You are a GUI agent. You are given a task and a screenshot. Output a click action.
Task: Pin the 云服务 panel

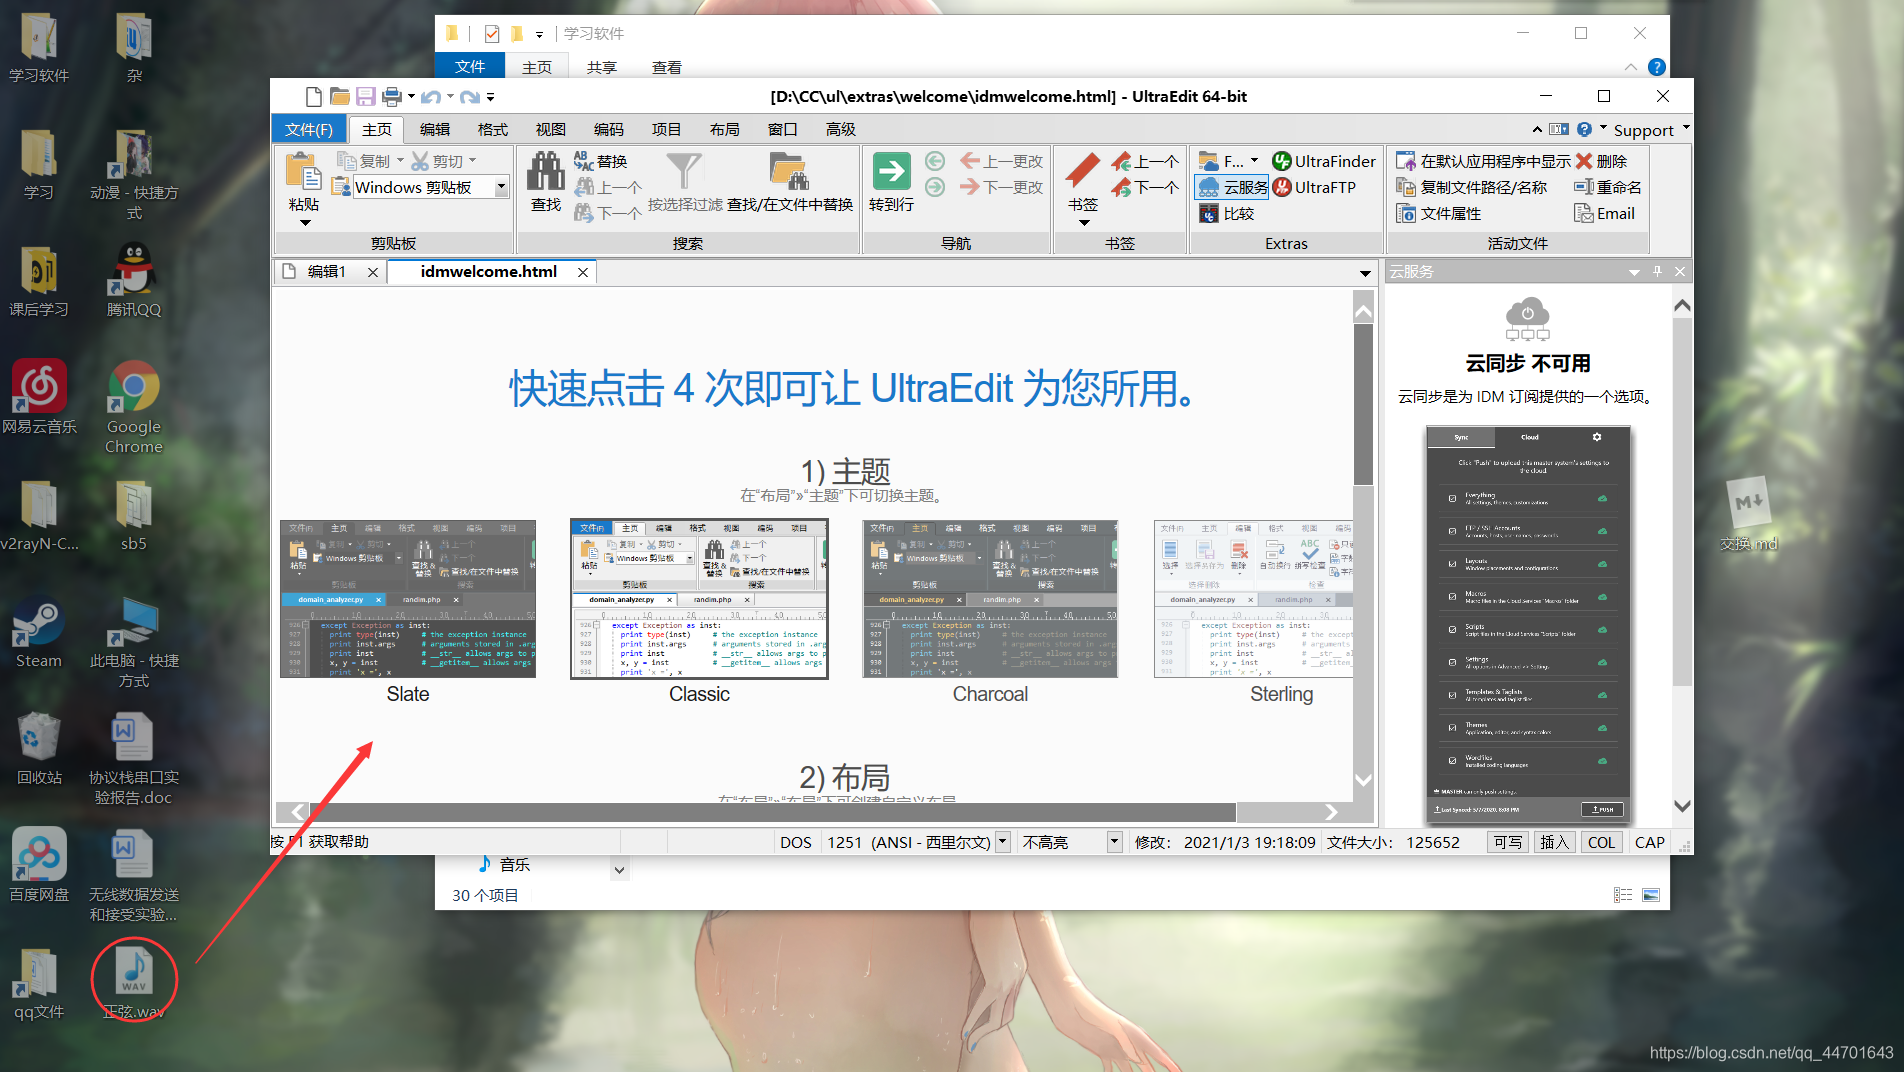1657,272
